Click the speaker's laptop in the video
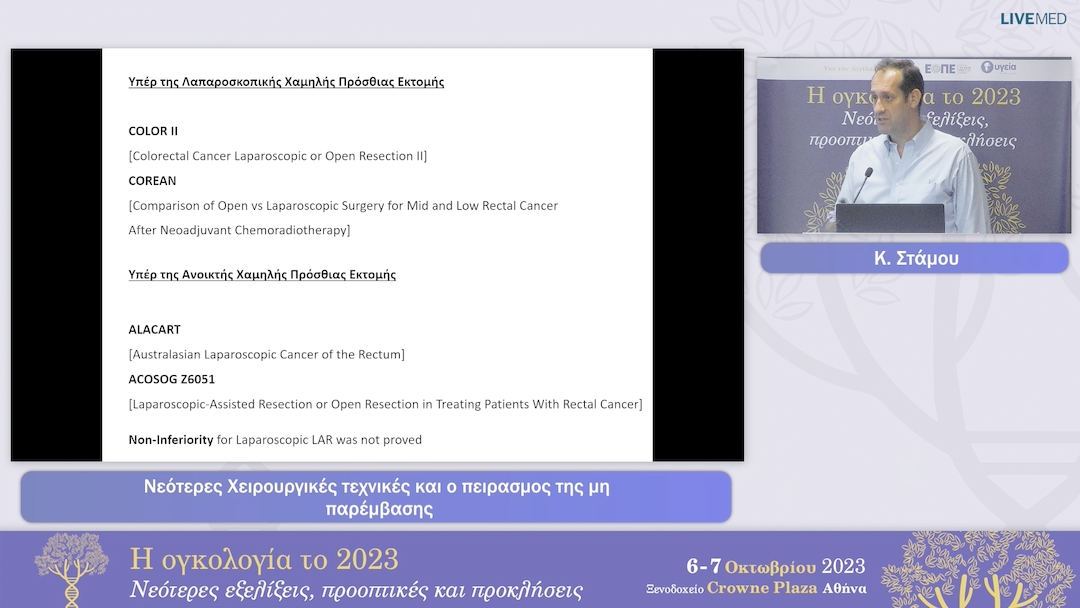Viewport: 1080px width, 608px height. coord(889,218)
